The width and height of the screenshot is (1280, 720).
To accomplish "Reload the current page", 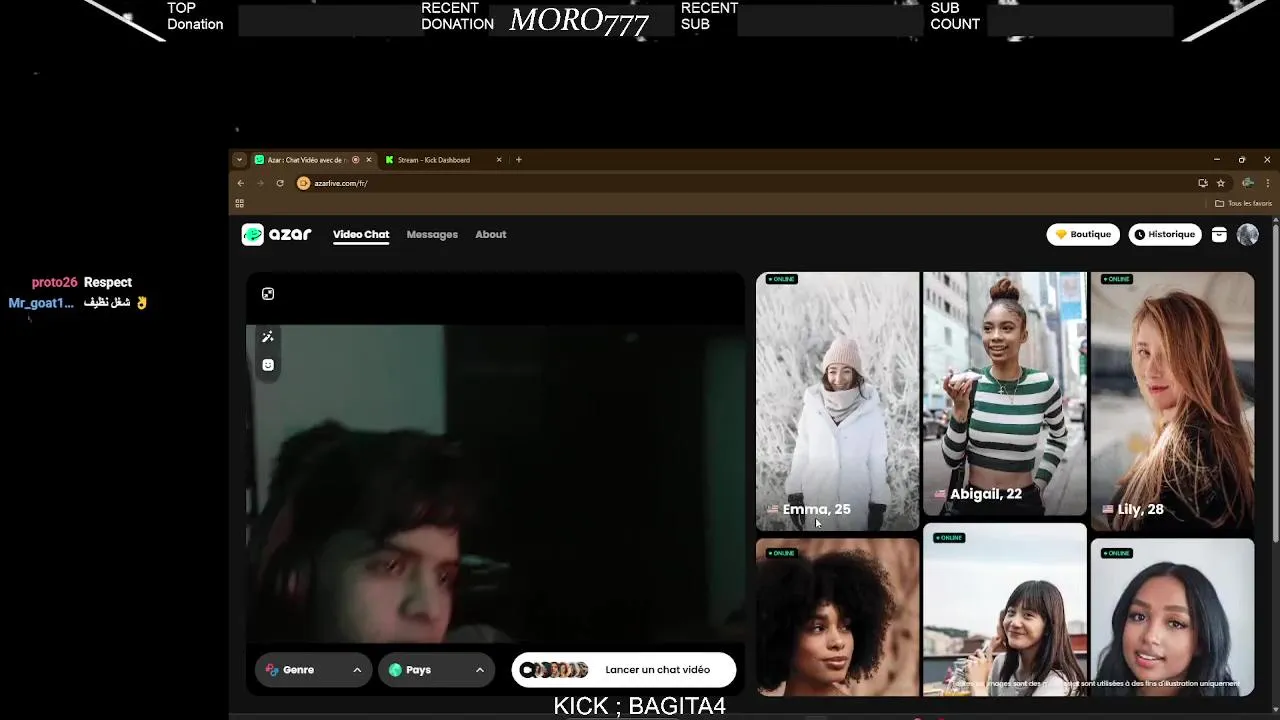I will click(x=280, y=183).
